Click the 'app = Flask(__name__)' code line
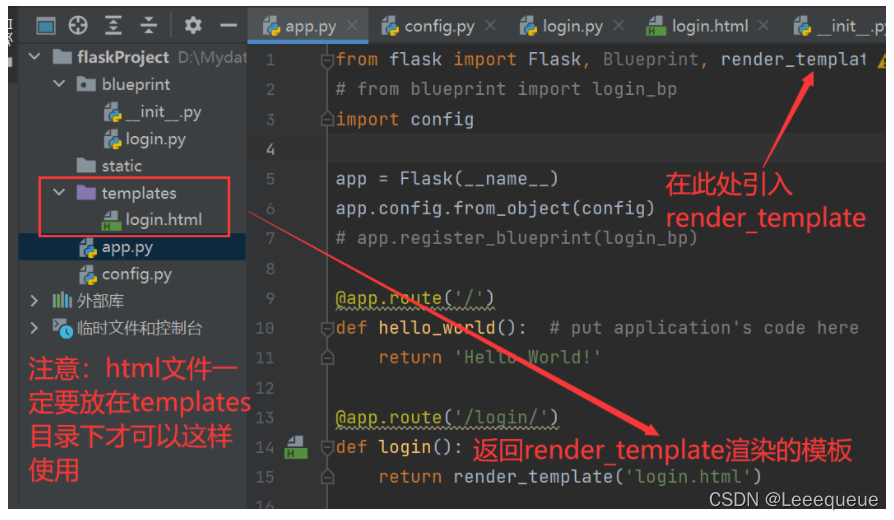 pos(446,179)
